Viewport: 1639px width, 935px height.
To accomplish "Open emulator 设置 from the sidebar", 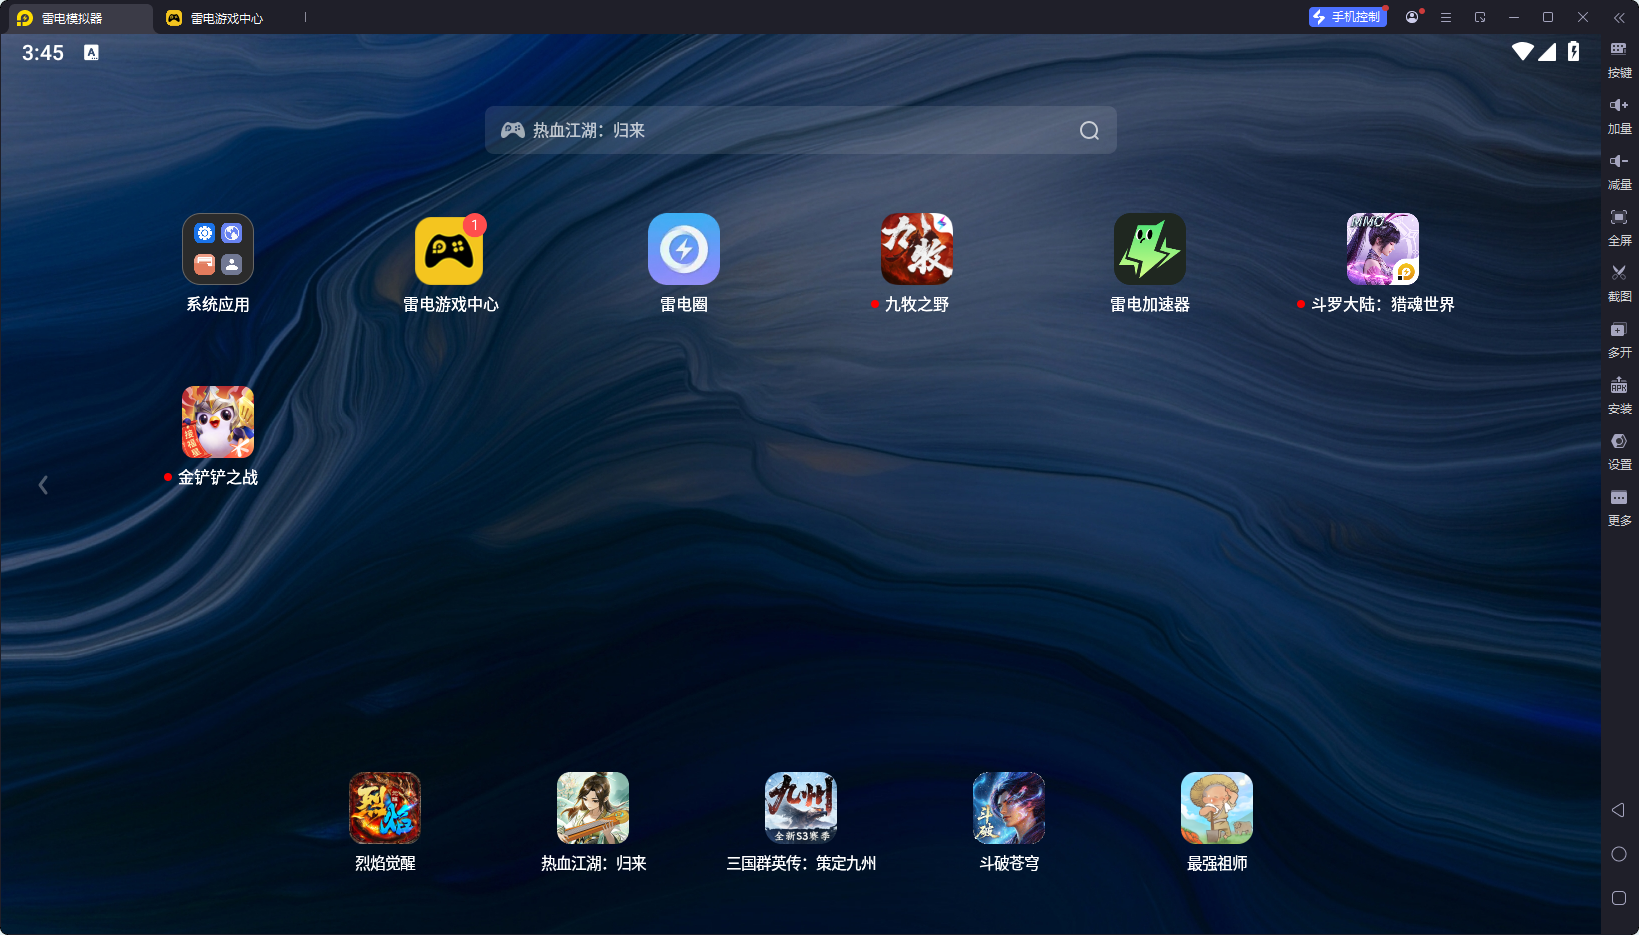I will 1619,451.
